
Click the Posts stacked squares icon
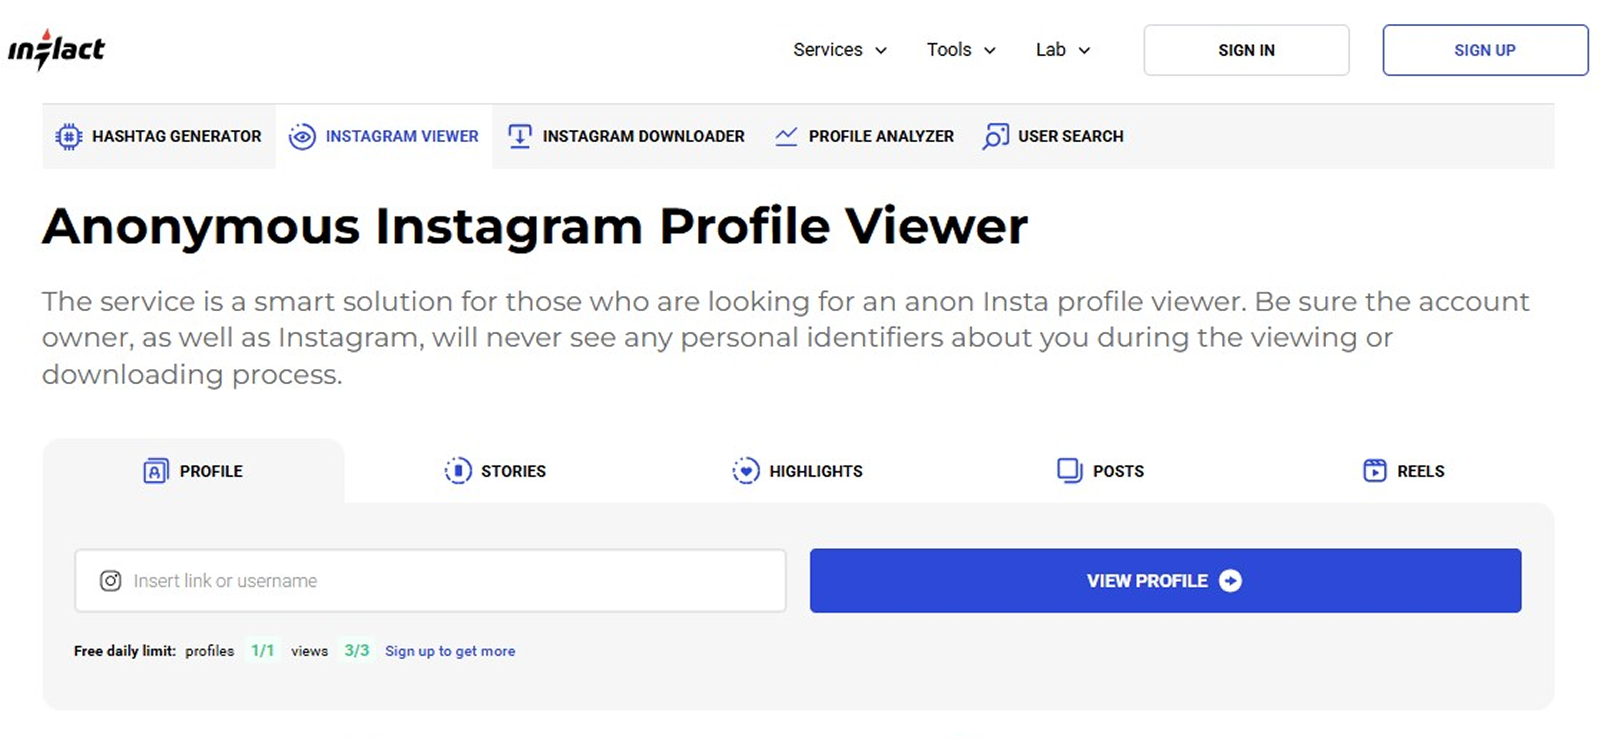(x=1070, y=470)
